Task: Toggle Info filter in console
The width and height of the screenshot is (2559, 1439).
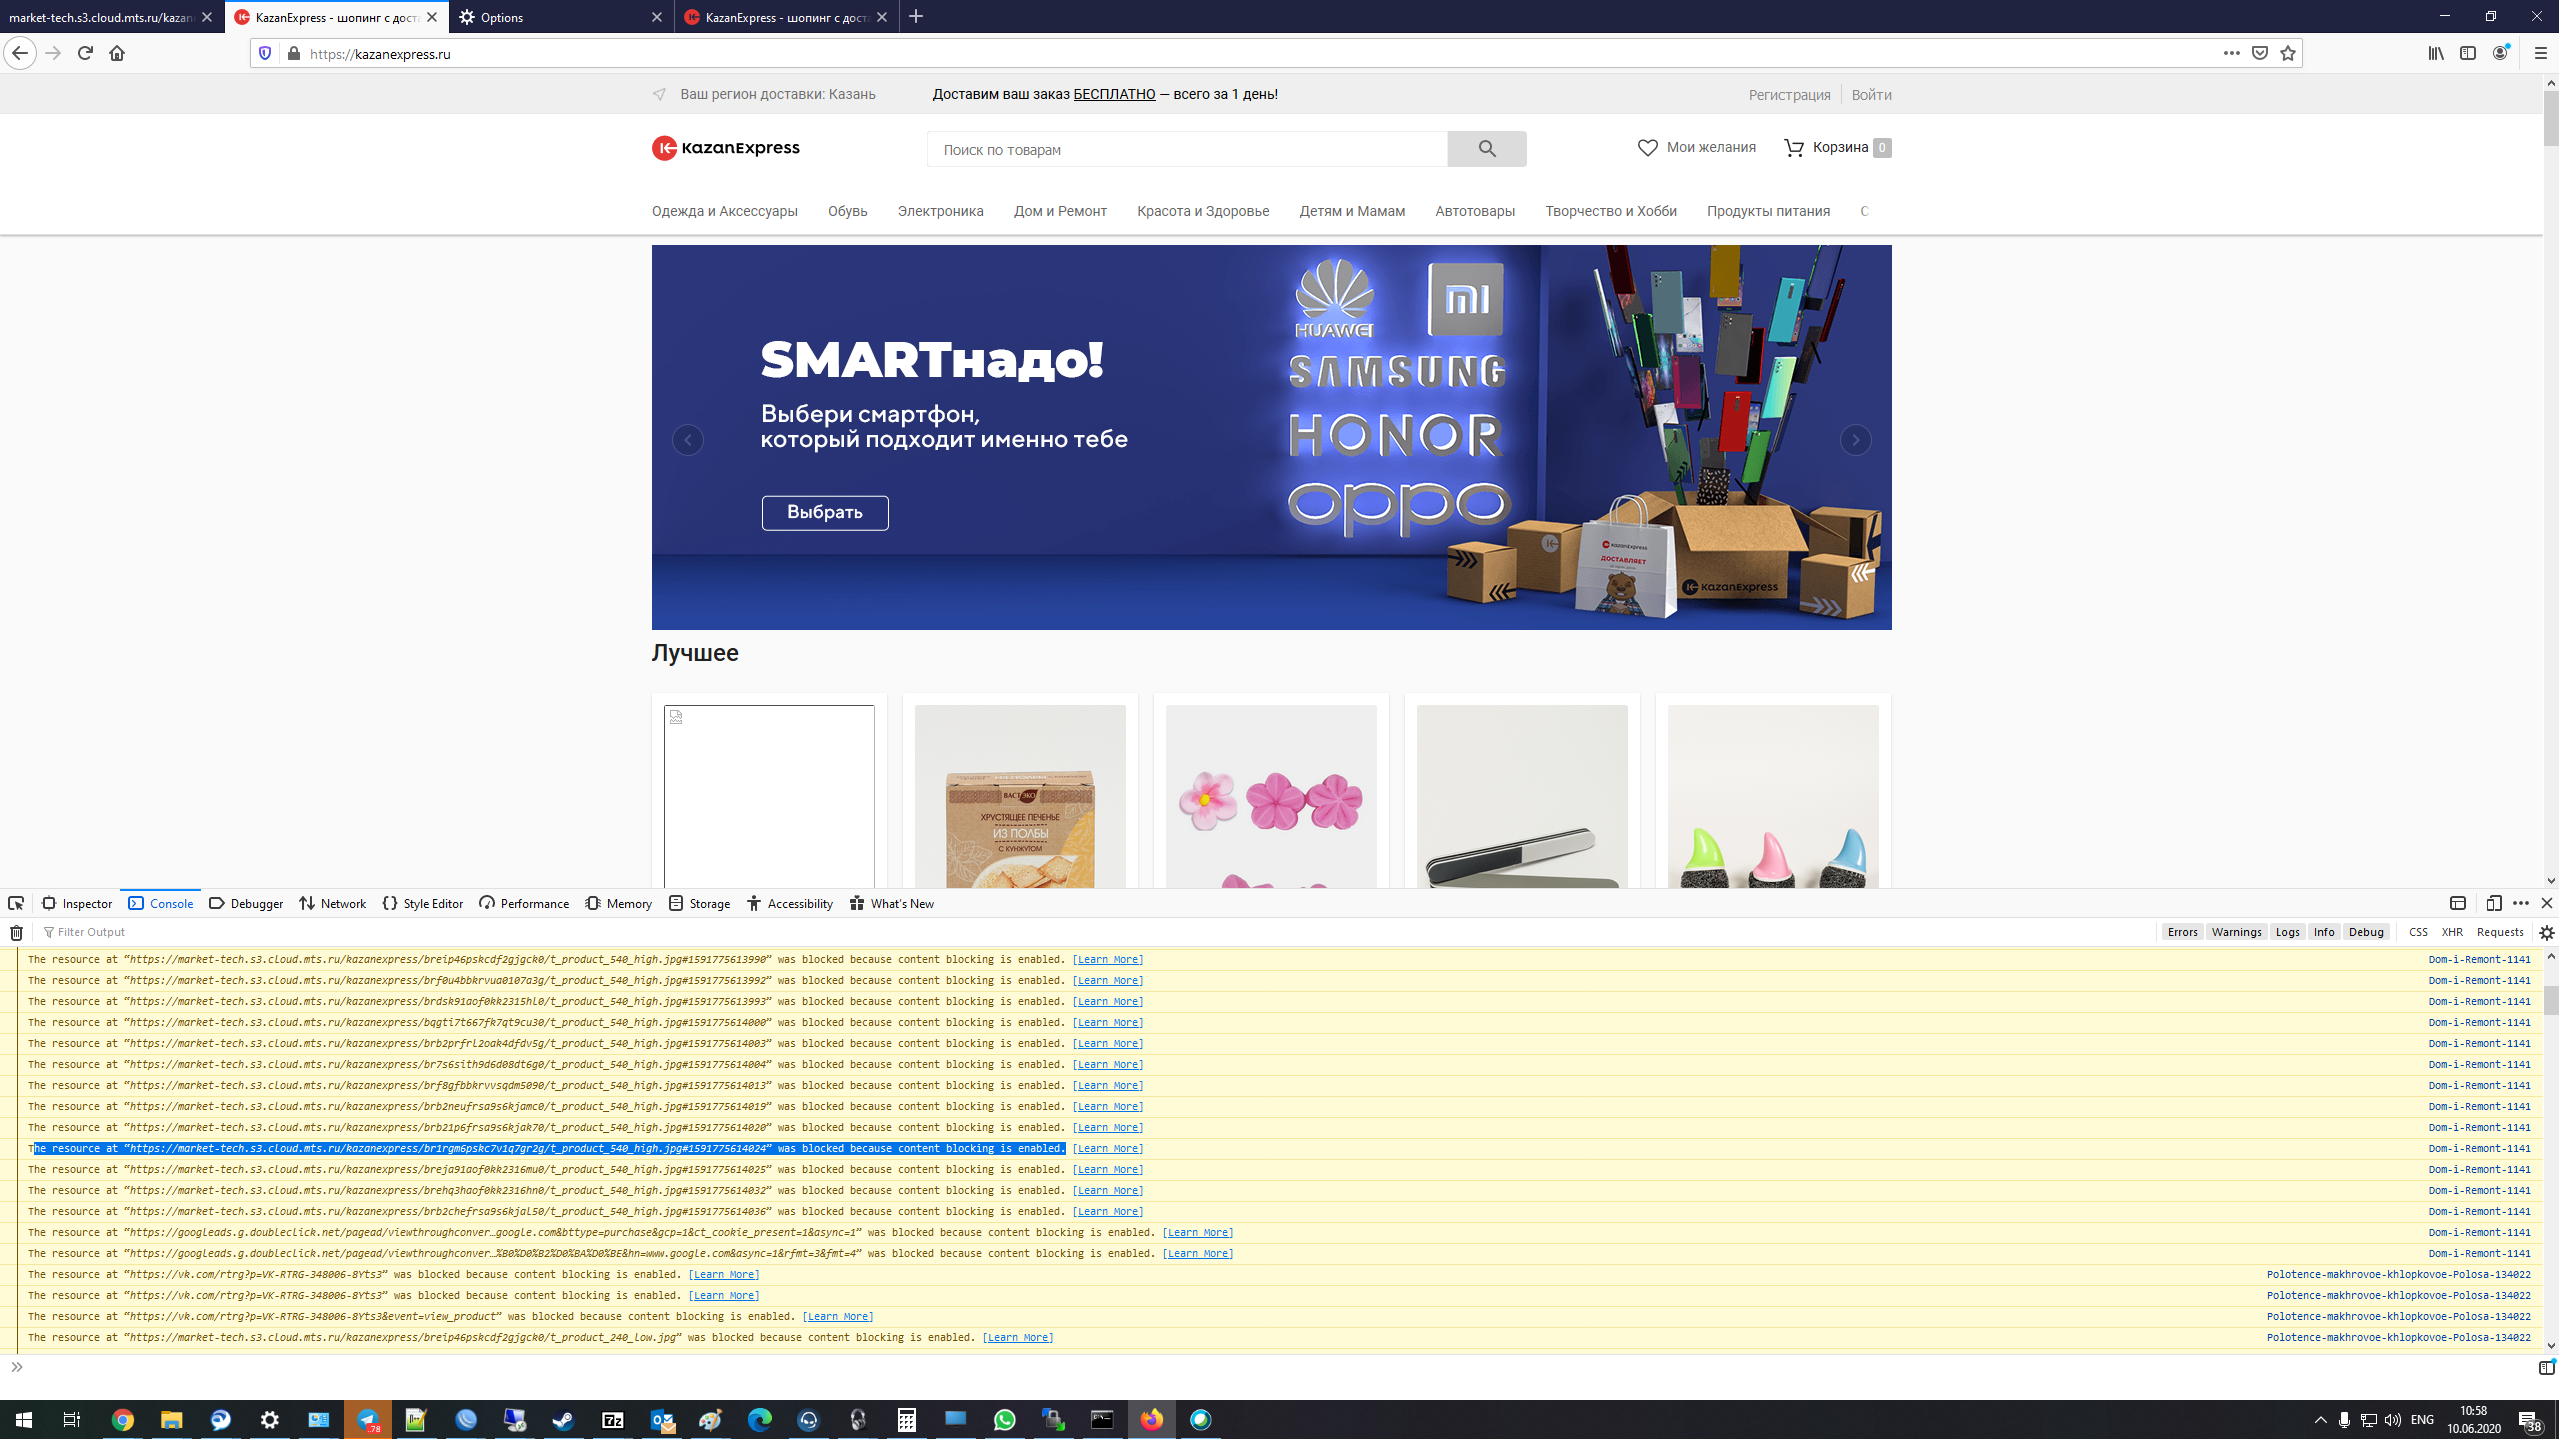Action: point(2324,932)
